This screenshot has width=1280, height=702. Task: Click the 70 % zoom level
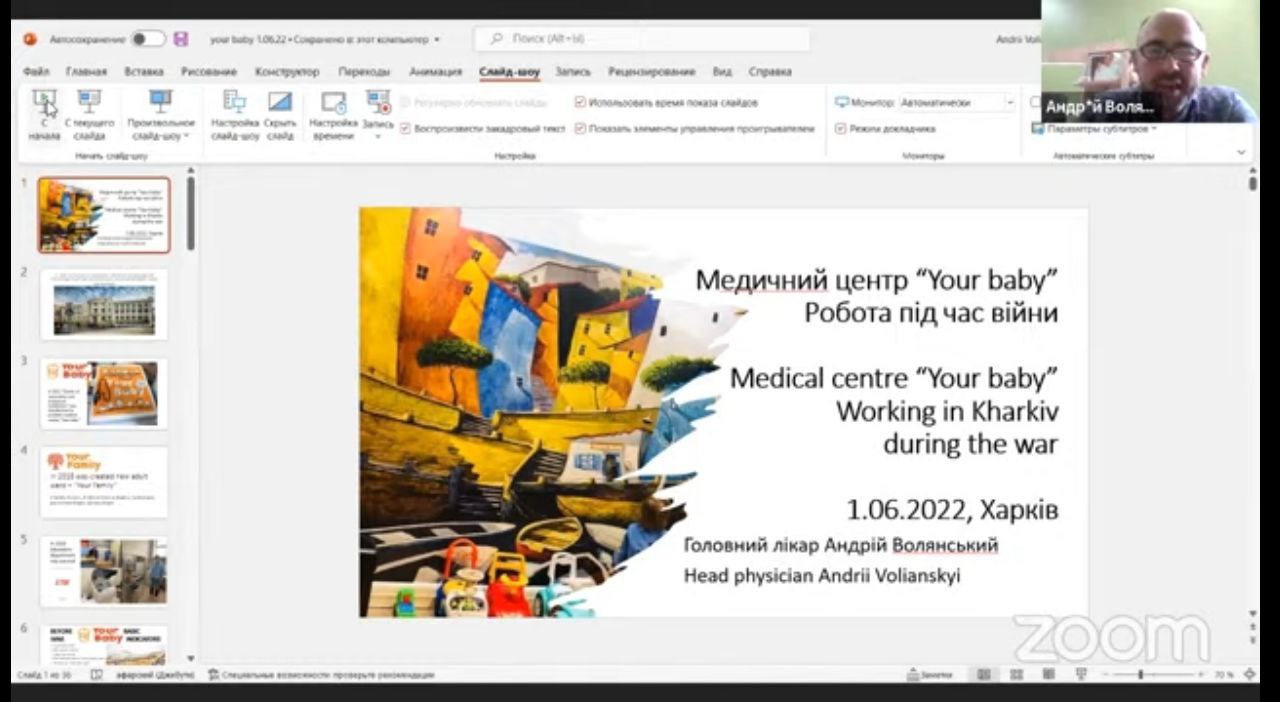tap(1224, 675)
